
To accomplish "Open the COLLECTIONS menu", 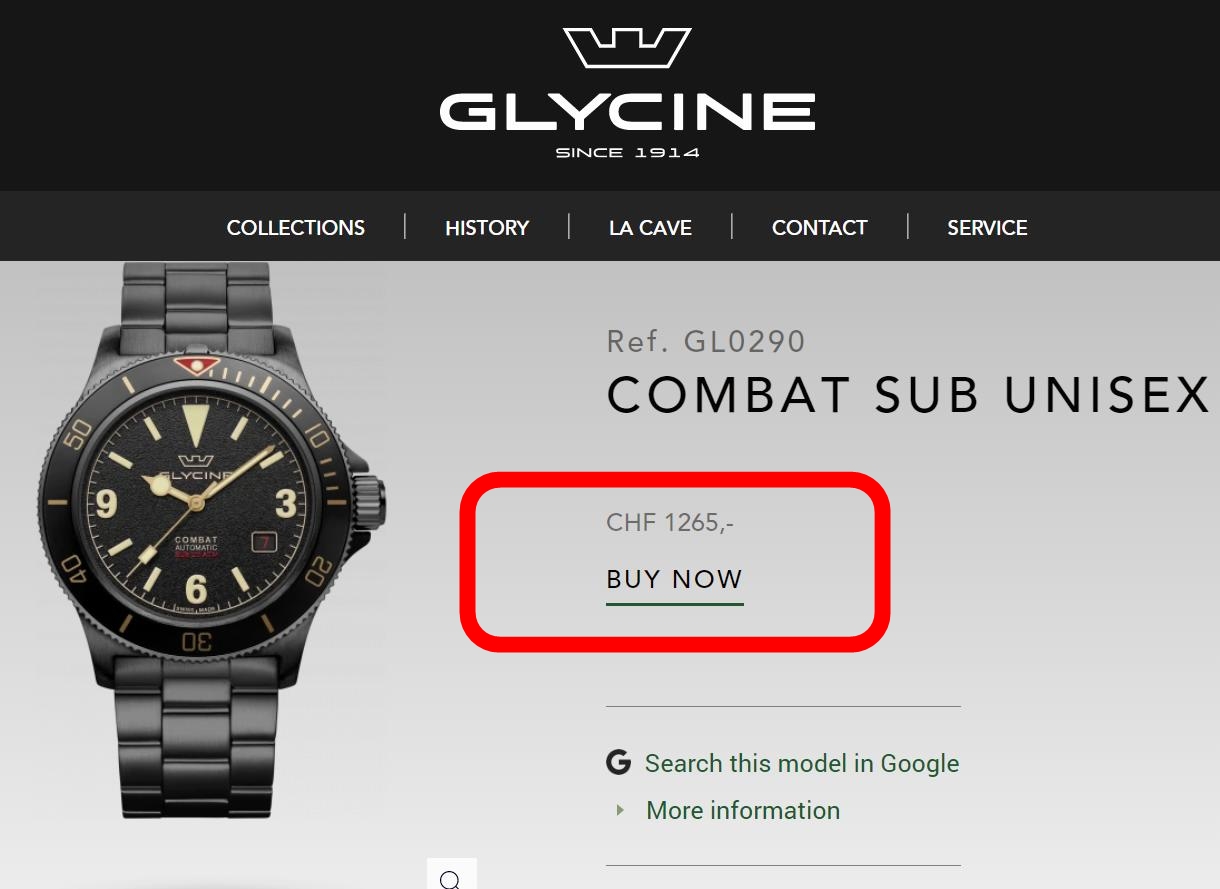I will [296, 227].
